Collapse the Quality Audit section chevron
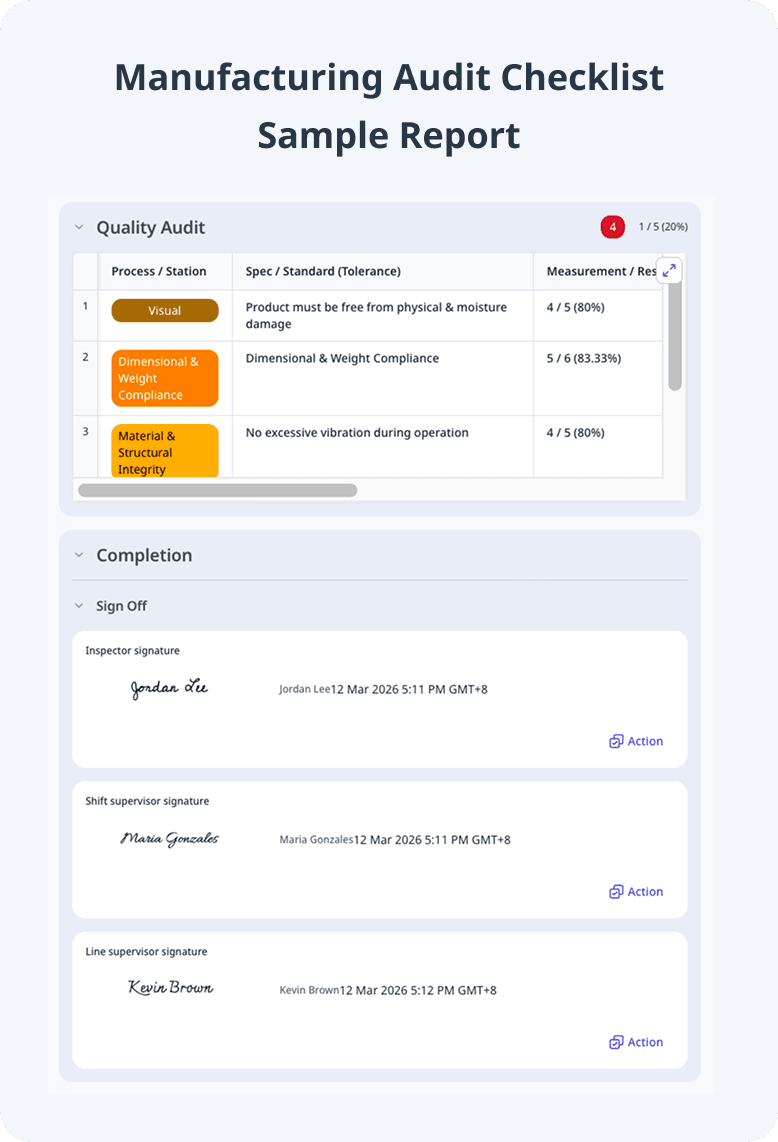 tap(79, 227)
